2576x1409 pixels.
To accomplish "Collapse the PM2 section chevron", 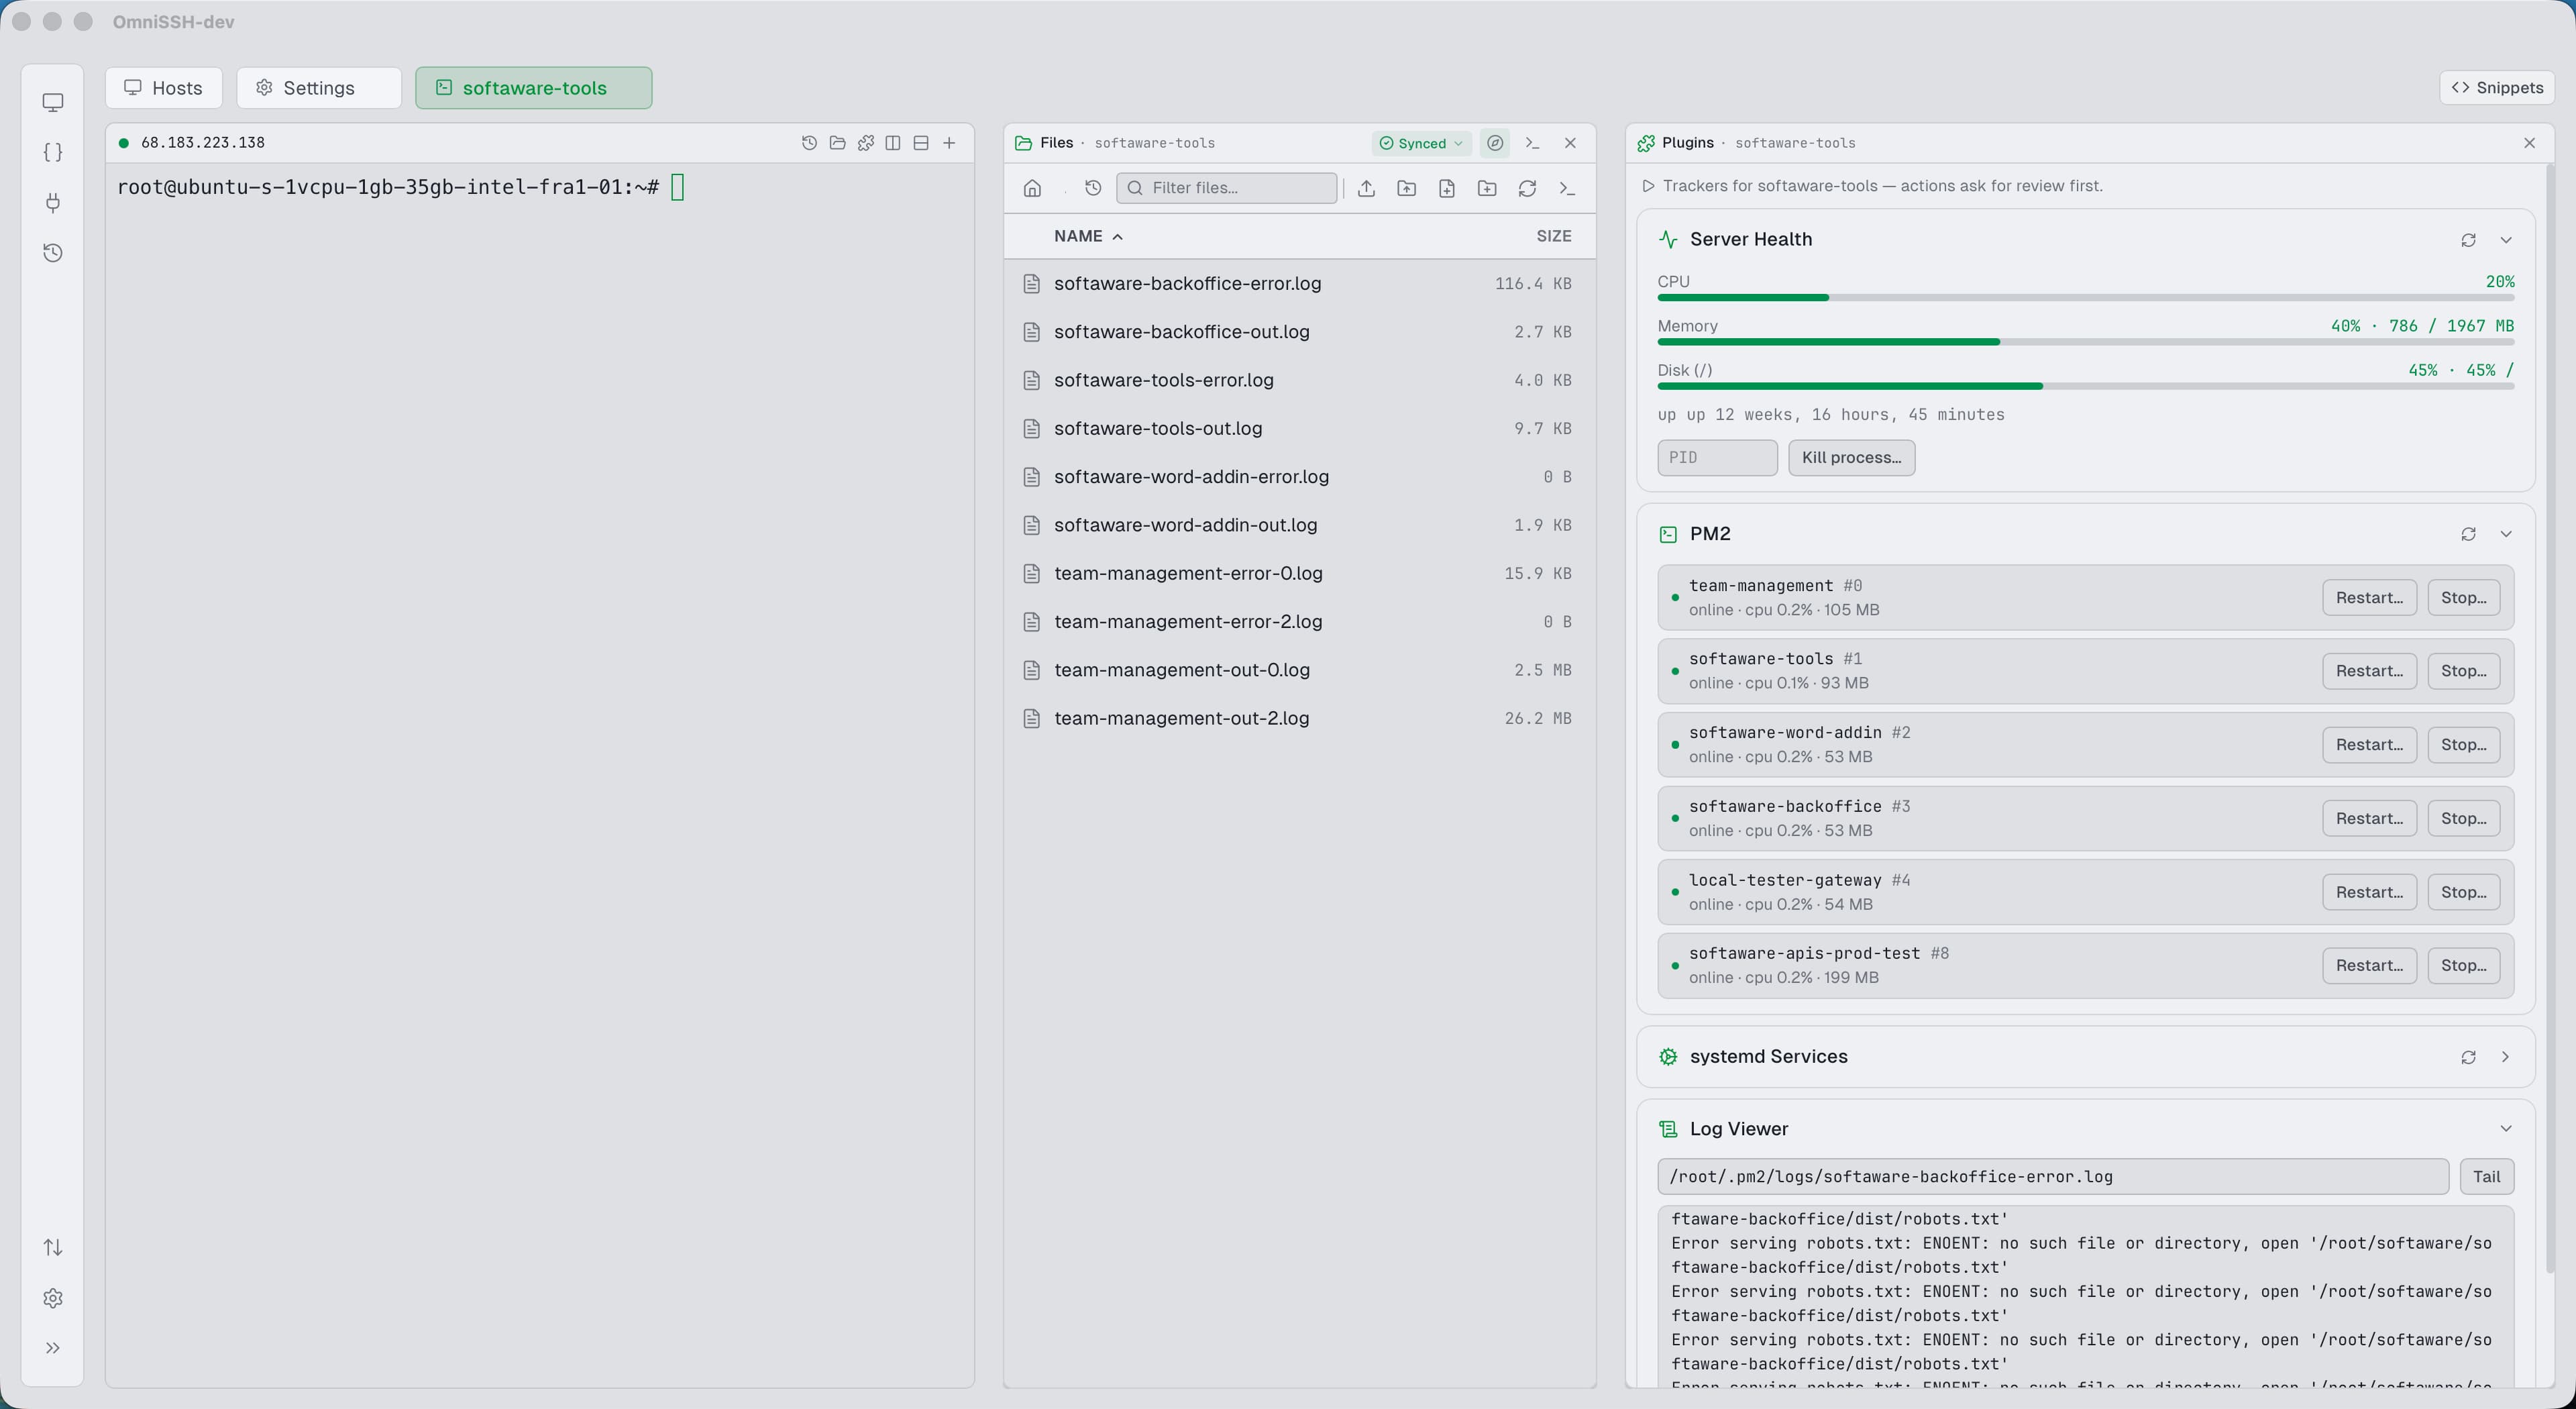I will point(2506,534).
